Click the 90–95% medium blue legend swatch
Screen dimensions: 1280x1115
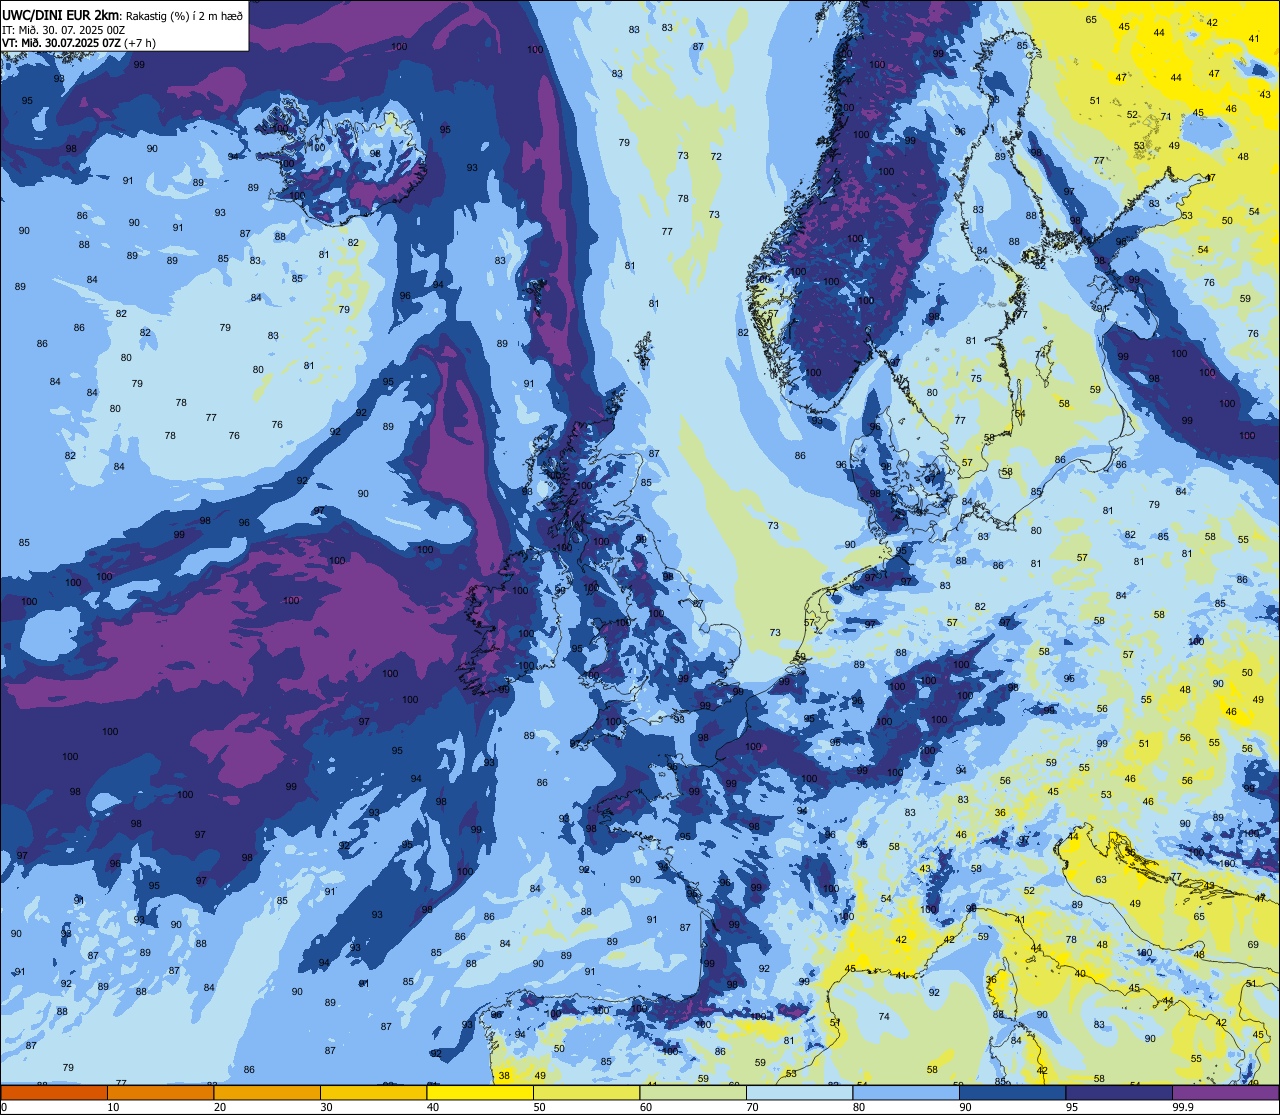1013,1092
